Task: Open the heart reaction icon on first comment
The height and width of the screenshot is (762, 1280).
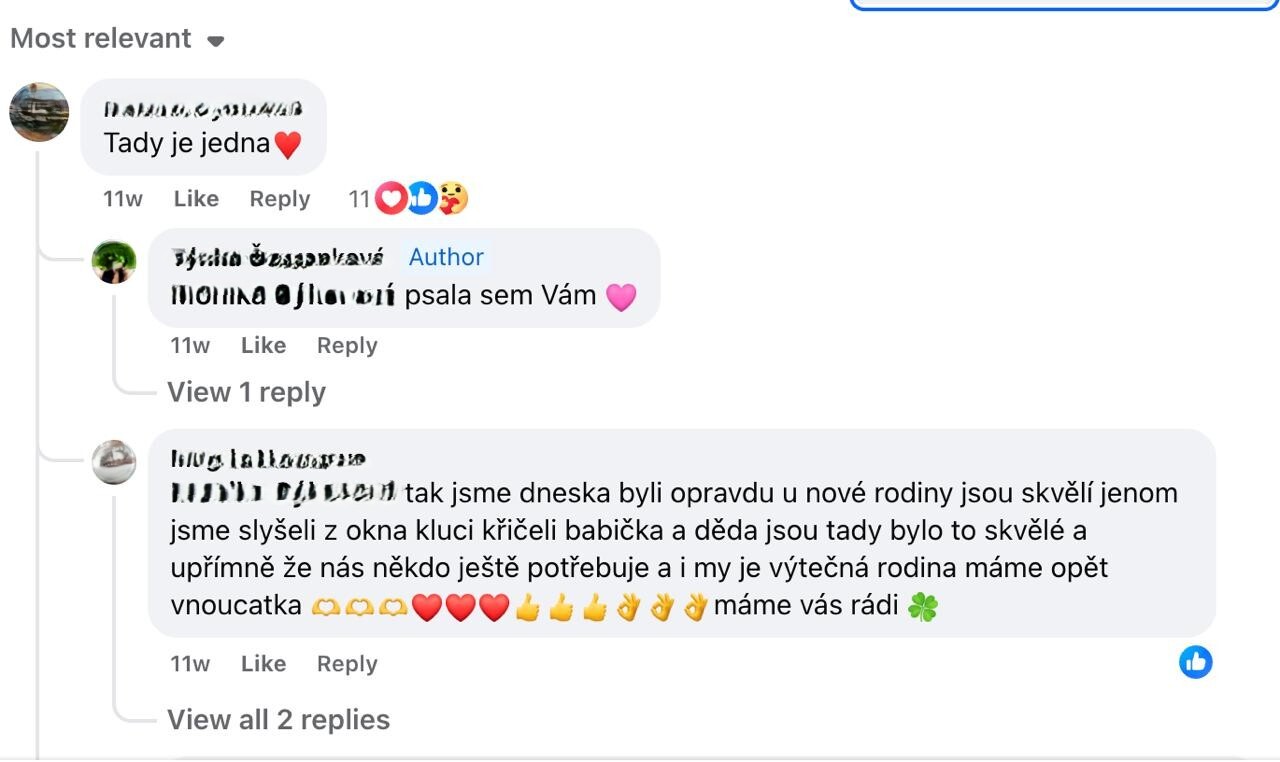Action: click(391, 199)
